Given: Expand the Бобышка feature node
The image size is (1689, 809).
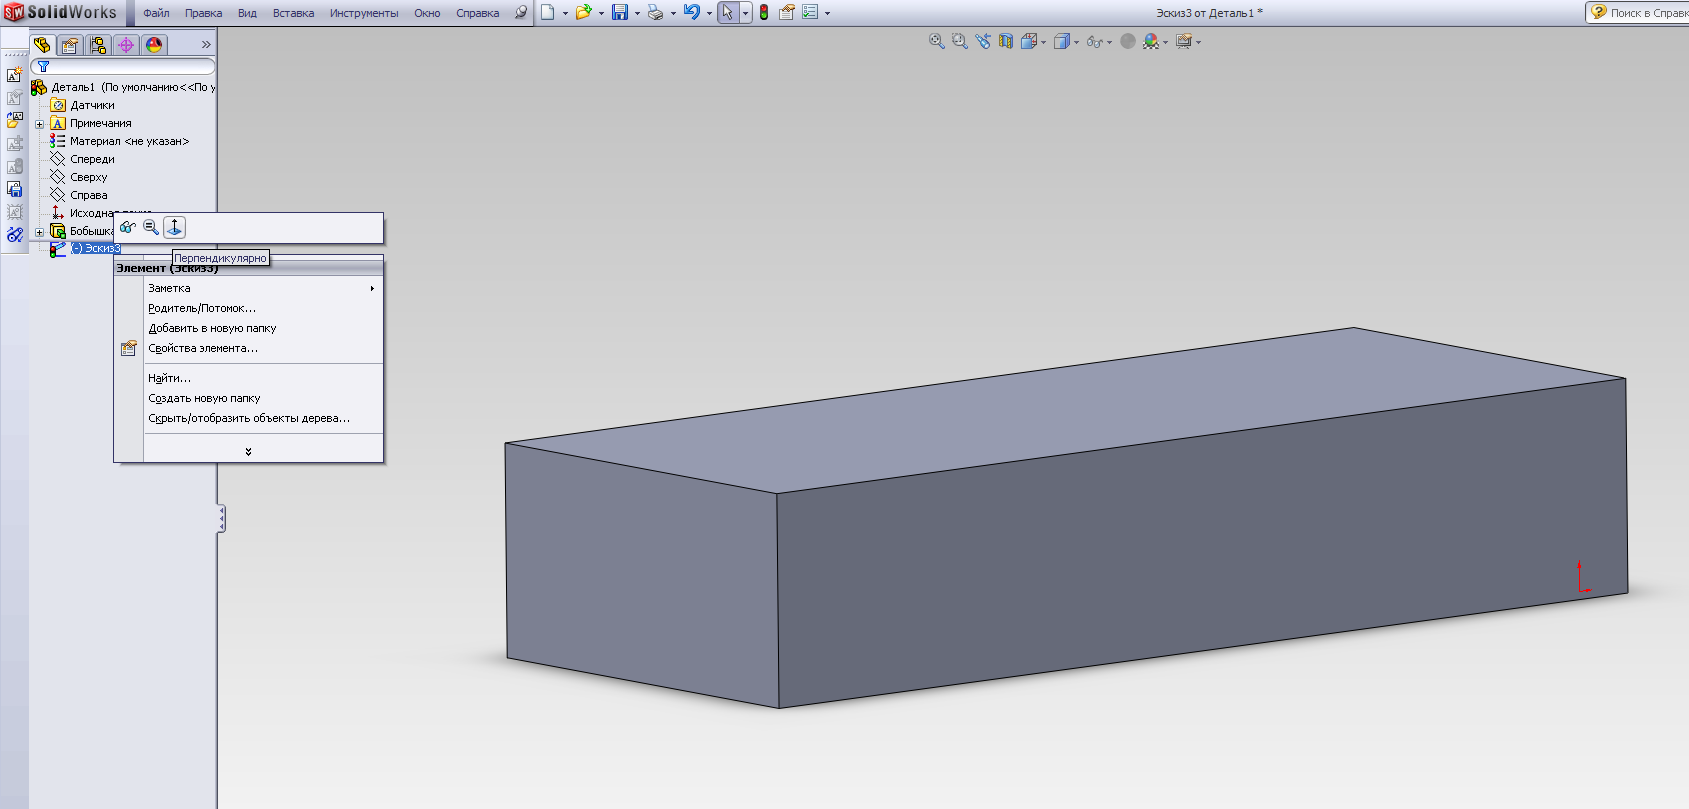Looking at the screenshot, I should (40, 232).
